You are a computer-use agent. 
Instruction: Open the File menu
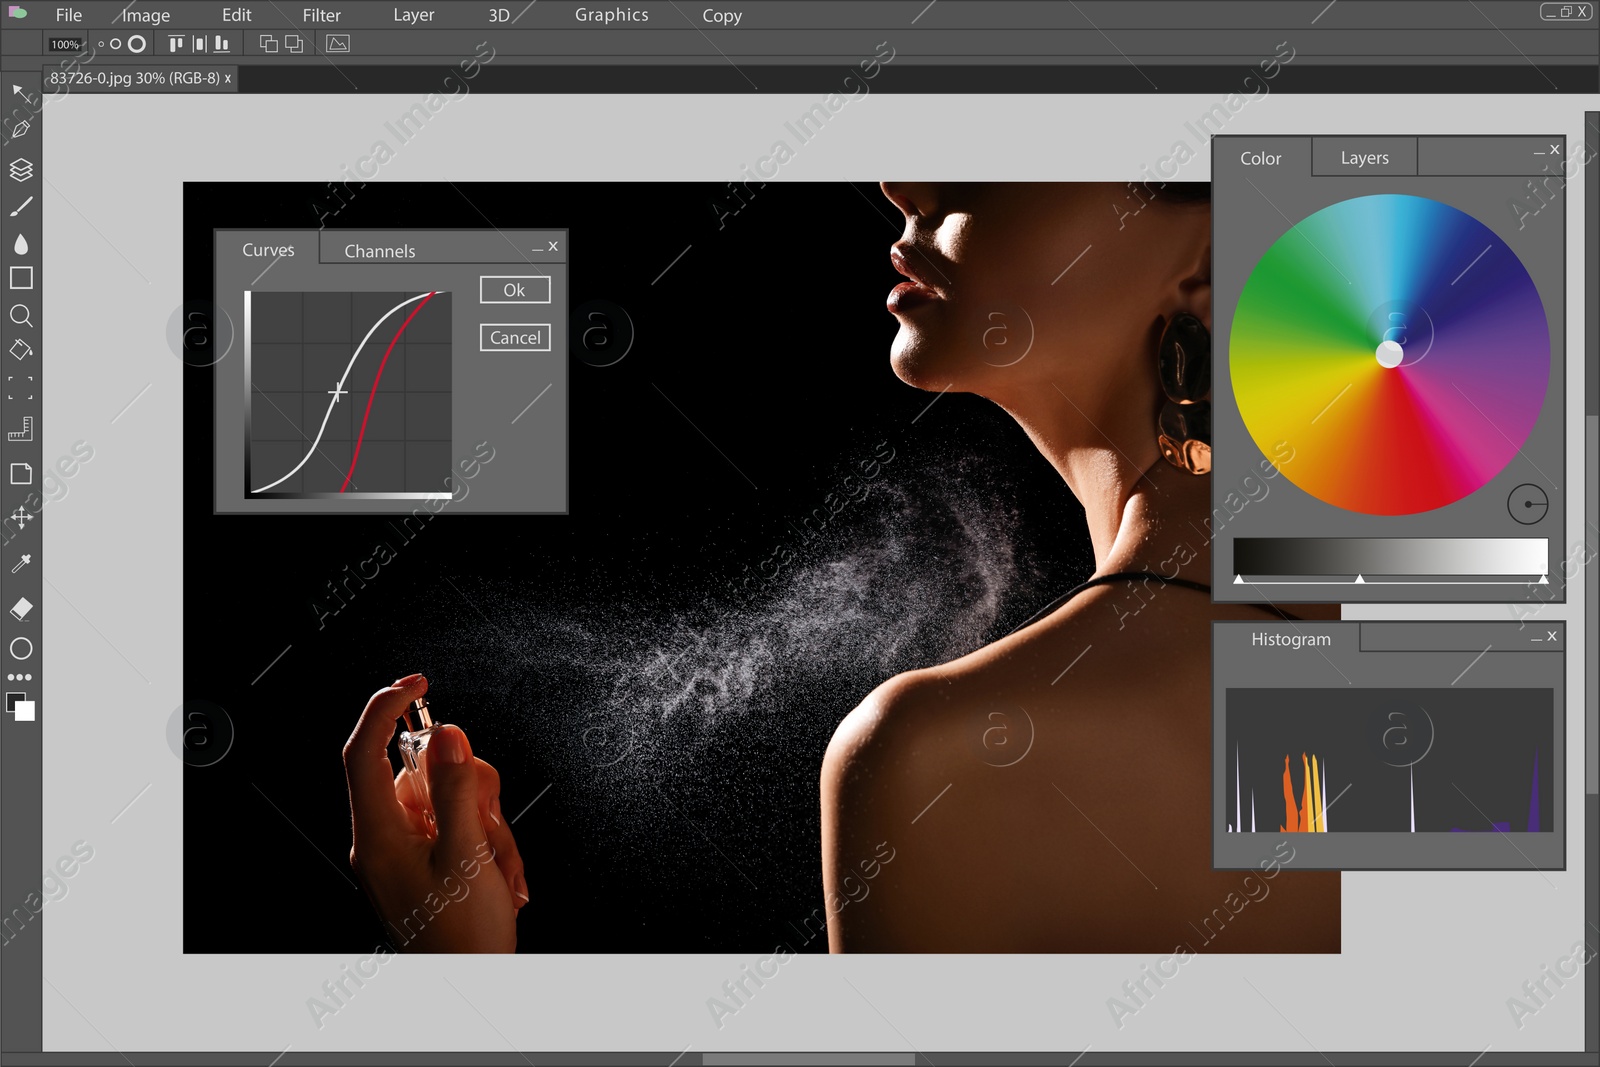(x=69, y=15)
